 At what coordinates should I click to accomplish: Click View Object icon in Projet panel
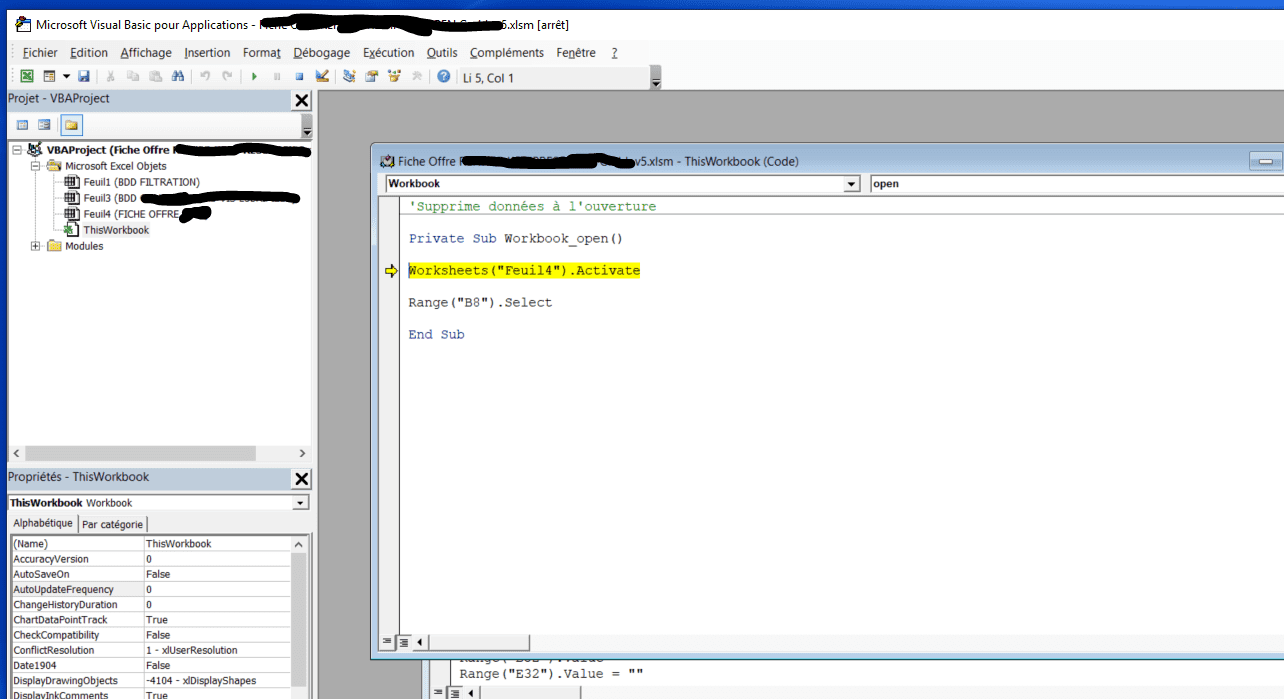(x=44, y=125)
